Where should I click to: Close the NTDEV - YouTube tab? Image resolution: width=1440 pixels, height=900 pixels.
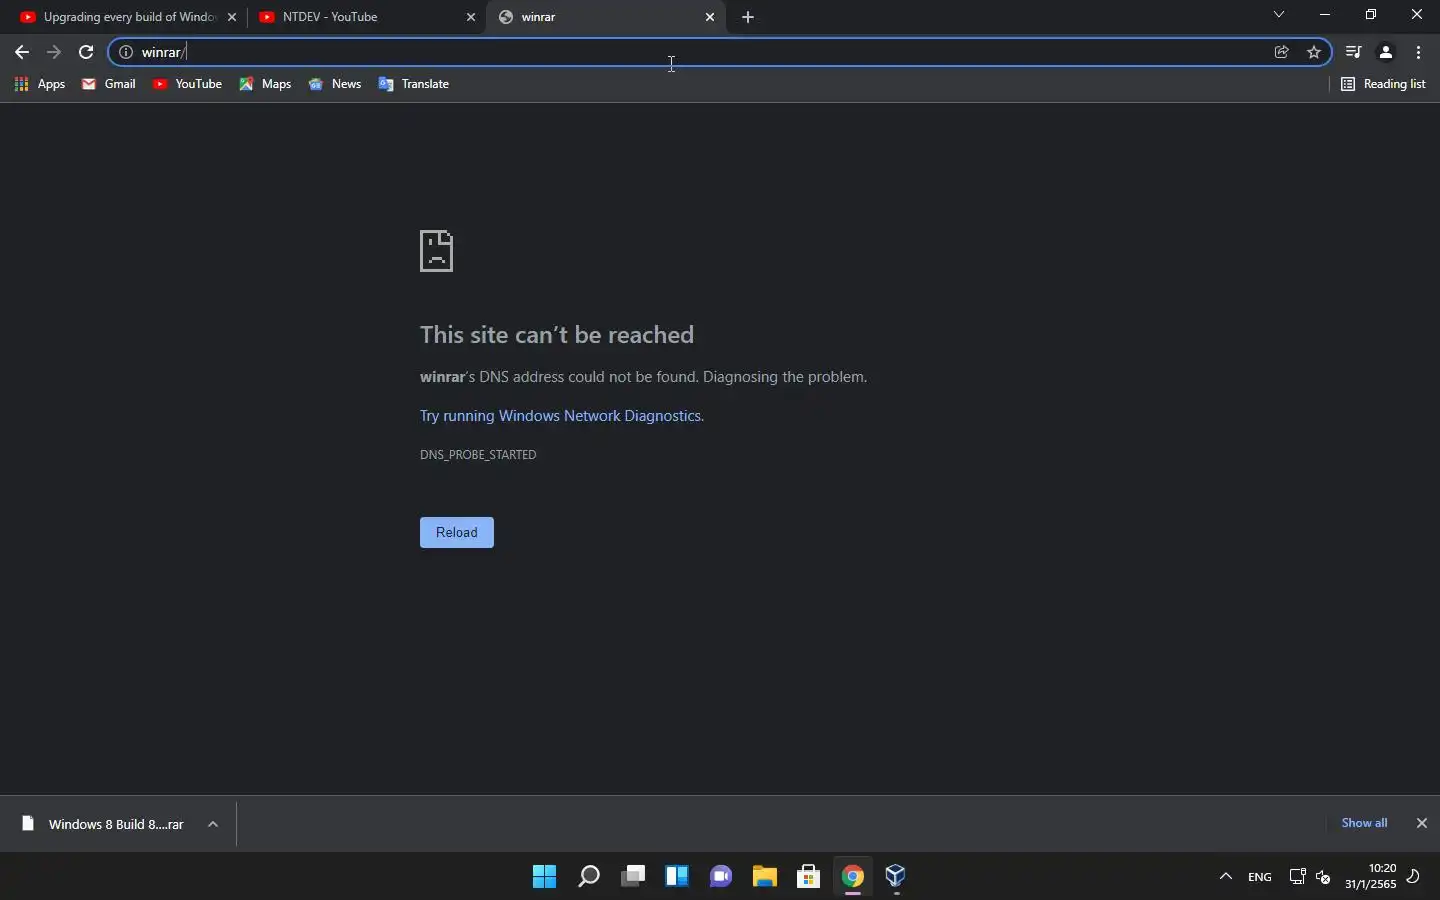pos(472,17)
